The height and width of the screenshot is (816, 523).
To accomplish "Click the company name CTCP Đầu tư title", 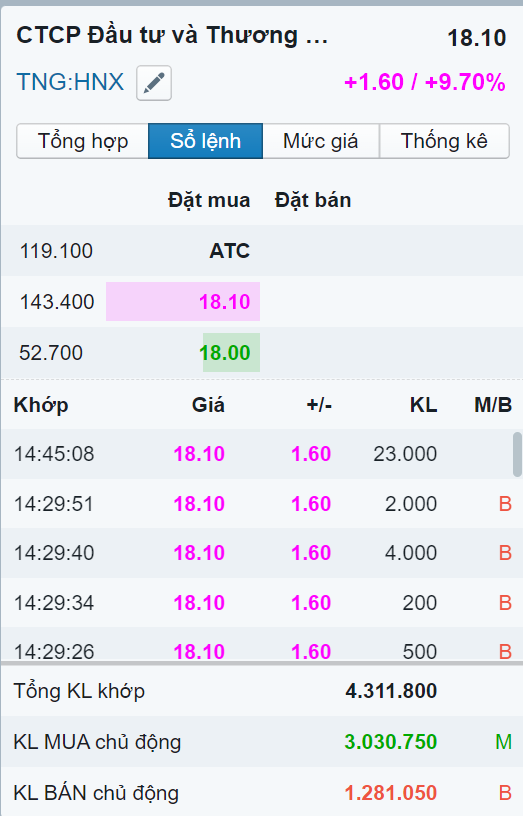I will [x=172, y=35].
